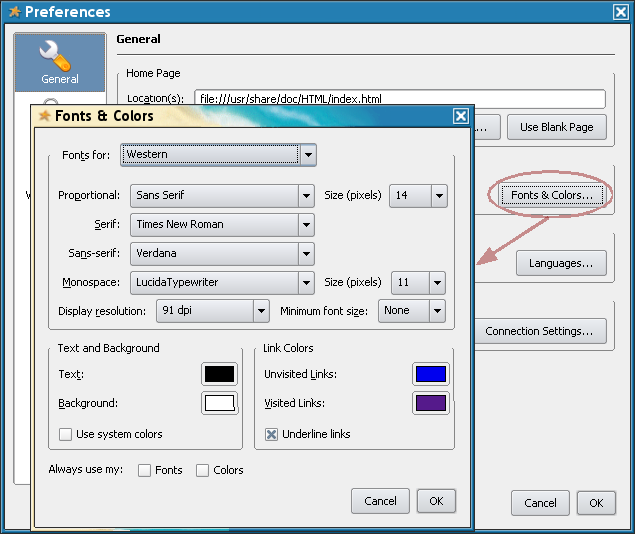This screenshot has height=534, width=635.
Task: Pick the black Text color swatch
Action: click(x=219, y=375)
